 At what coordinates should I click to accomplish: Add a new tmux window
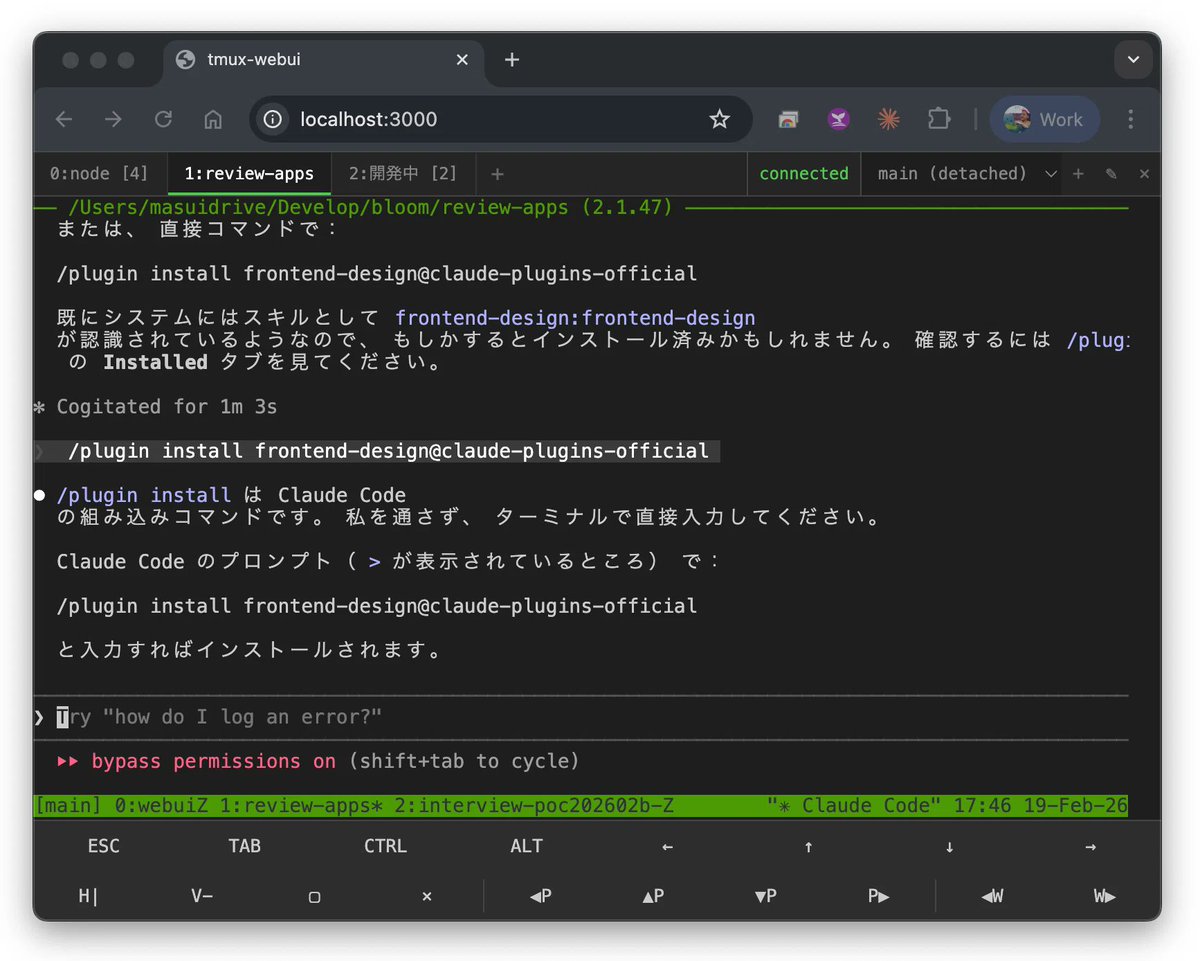coord(497,174)
